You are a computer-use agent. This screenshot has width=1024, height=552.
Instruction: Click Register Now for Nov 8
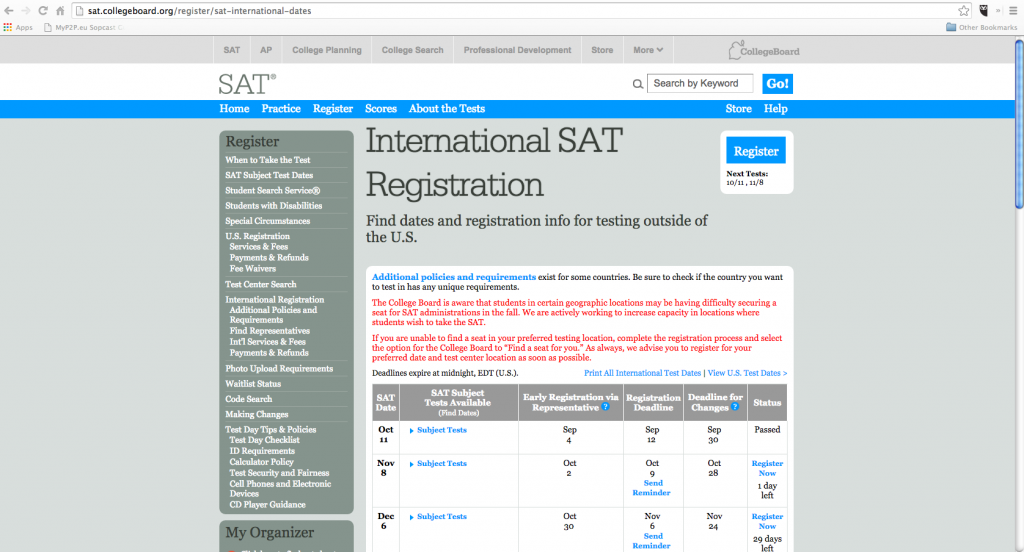click(767, 468)
